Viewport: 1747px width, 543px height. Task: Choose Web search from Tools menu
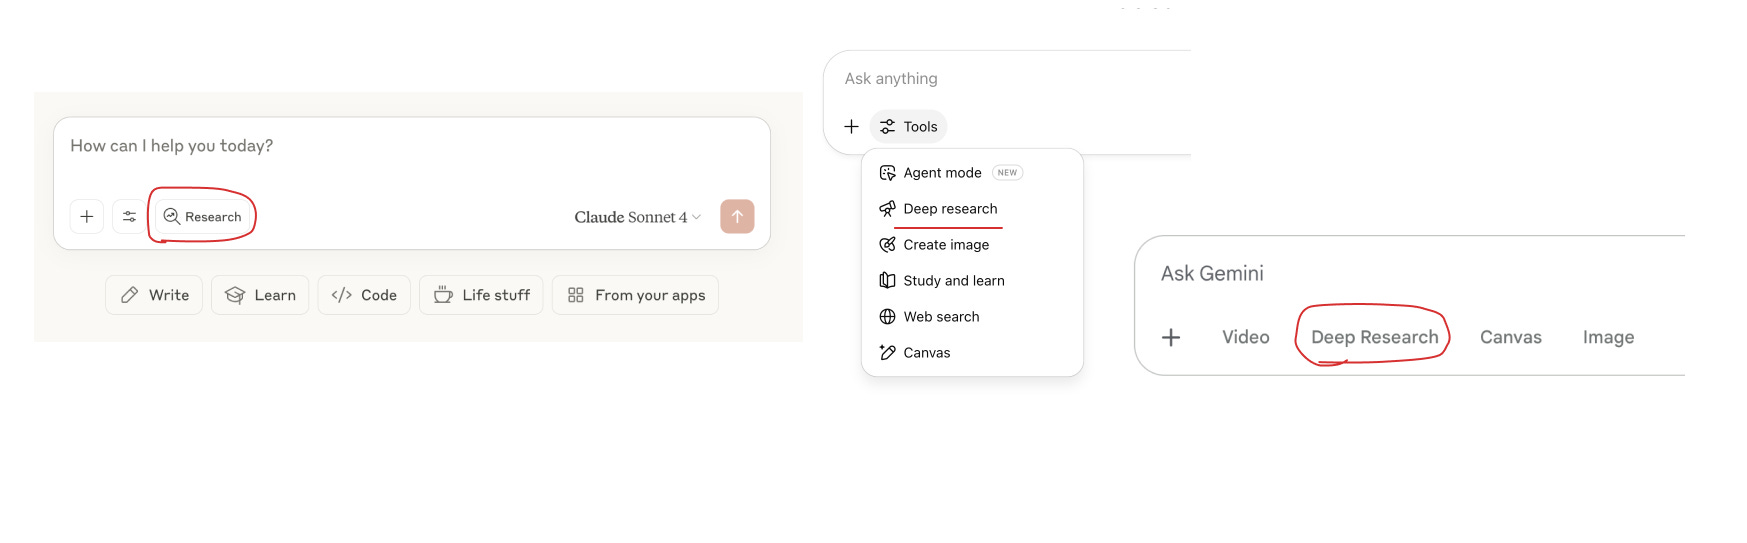(972, 317)
